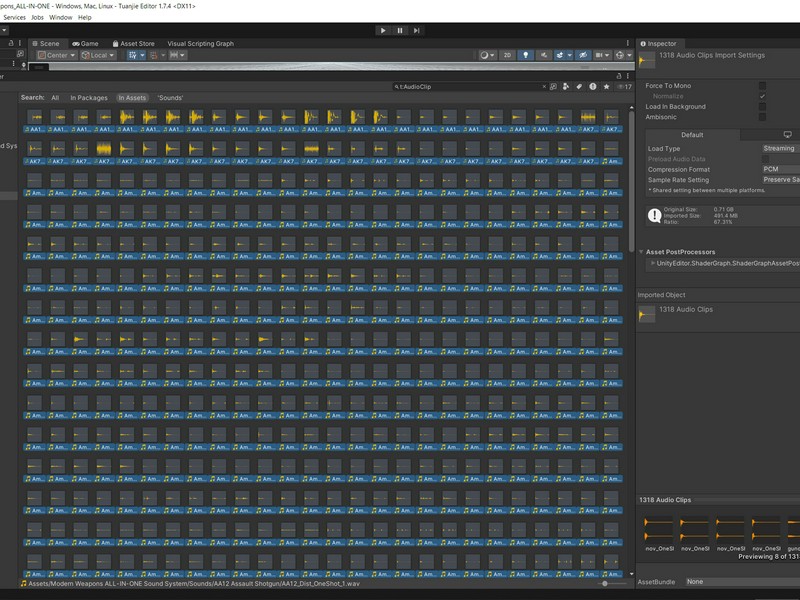Open the Scene view more options menu
800x600 pixels.
pyautogui.click(x=628, y=43)
